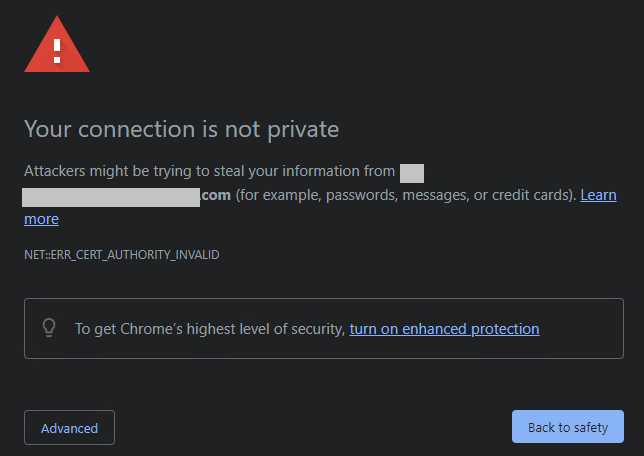Click empty space right of the lightbulb tip link
The image size is (644, 456).
(x=581, y=329)
